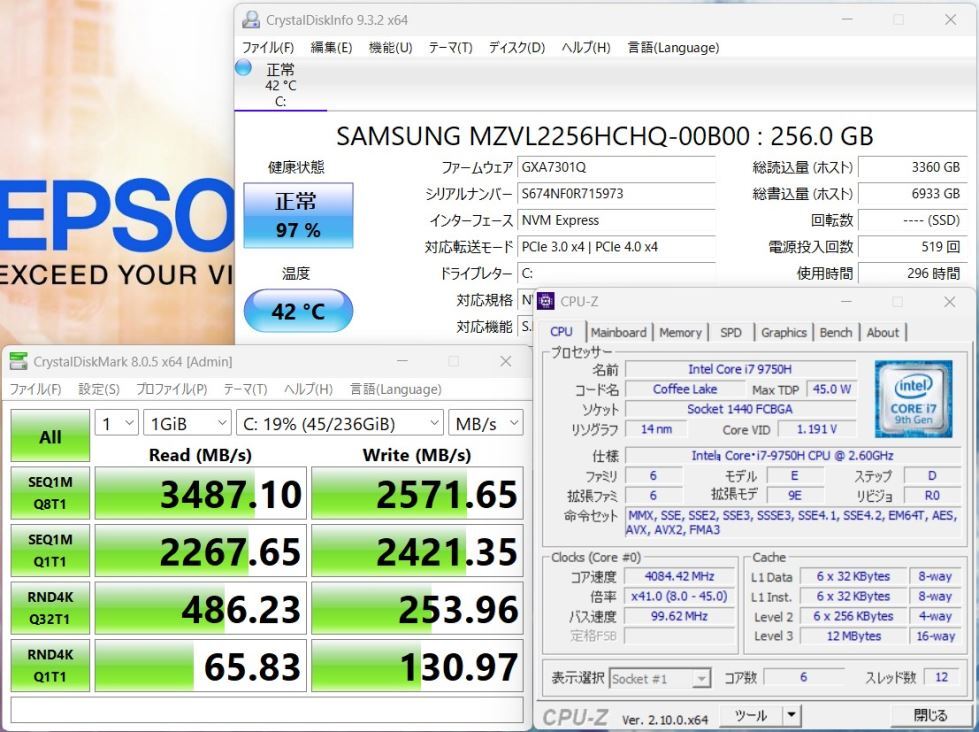Open 設定(S) menu in CrystalDiskMark
The width and height of the screenshot is (979, 732).
99,389
